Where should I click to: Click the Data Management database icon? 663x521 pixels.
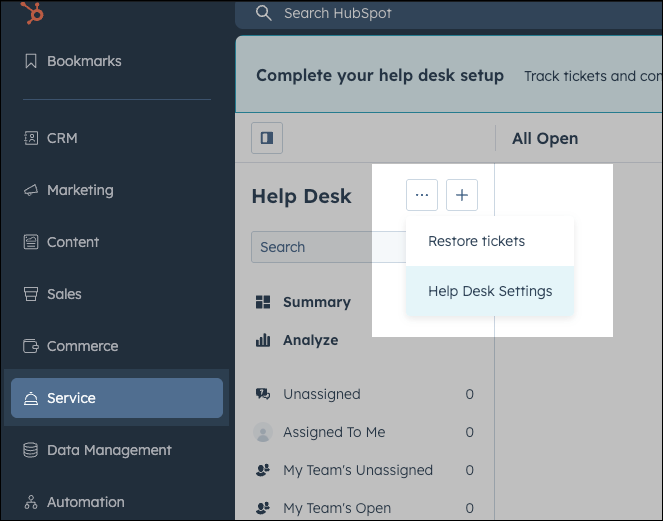point(30,450)
